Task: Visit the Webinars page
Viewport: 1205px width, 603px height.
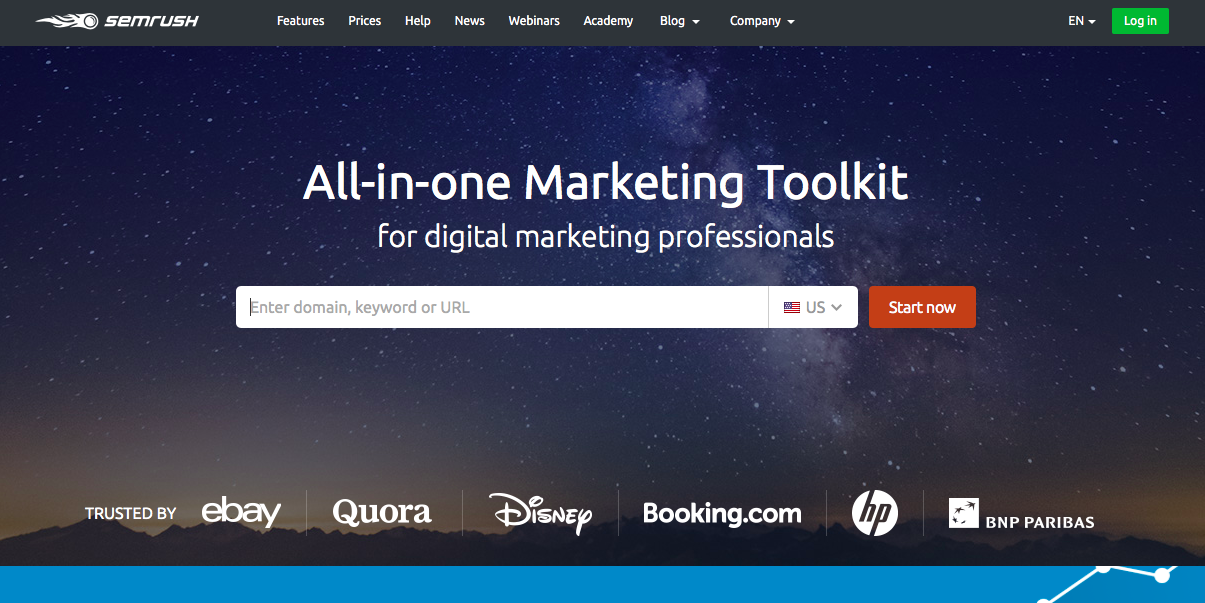Action: [x=533, y=20]
